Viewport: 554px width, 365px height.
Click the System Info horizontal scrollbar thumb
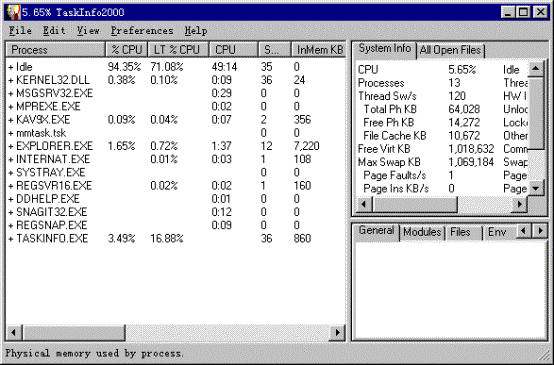tap(415, 204)
